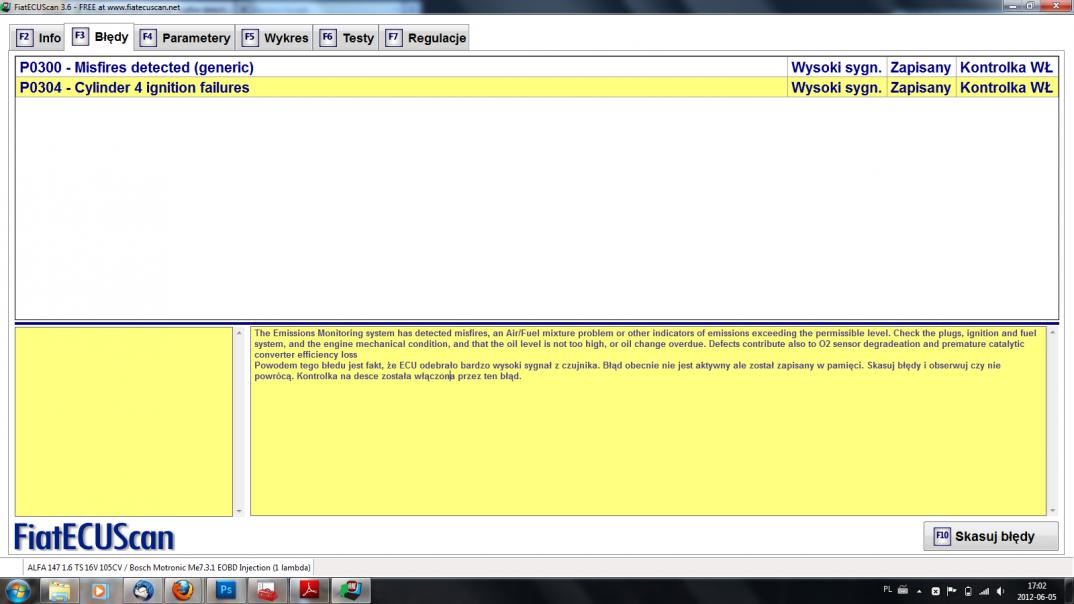Select the P0300 Misfires detected error row
The image size is (1074, 604).
tap(537, 67)
